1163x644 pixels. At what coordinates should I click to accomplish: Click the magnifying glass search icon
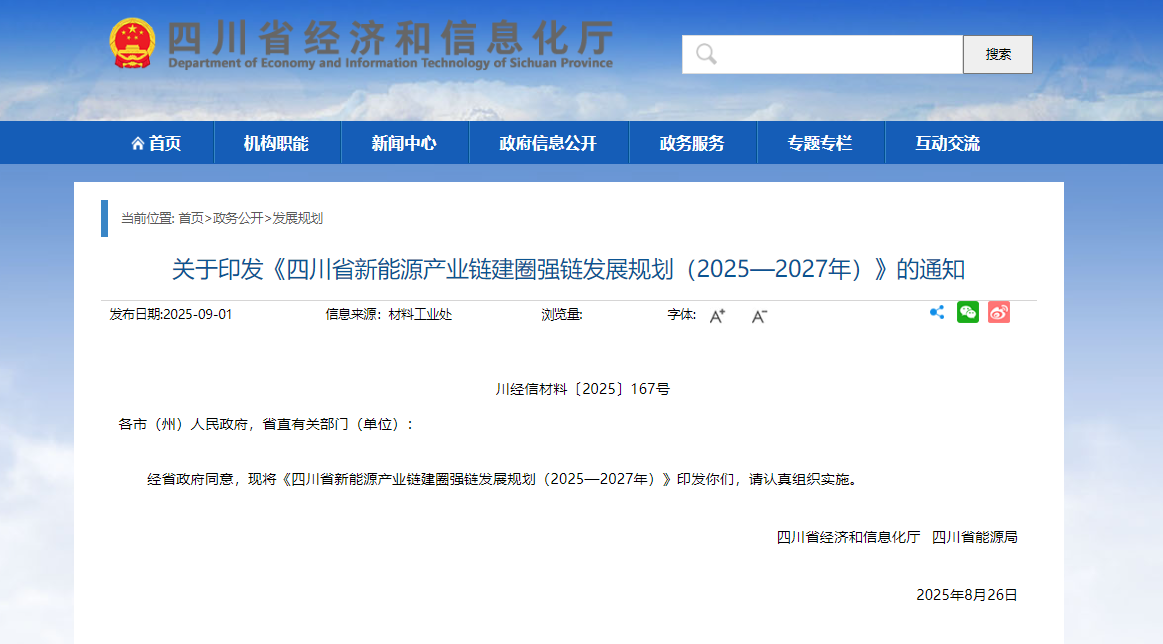[707, 54]
